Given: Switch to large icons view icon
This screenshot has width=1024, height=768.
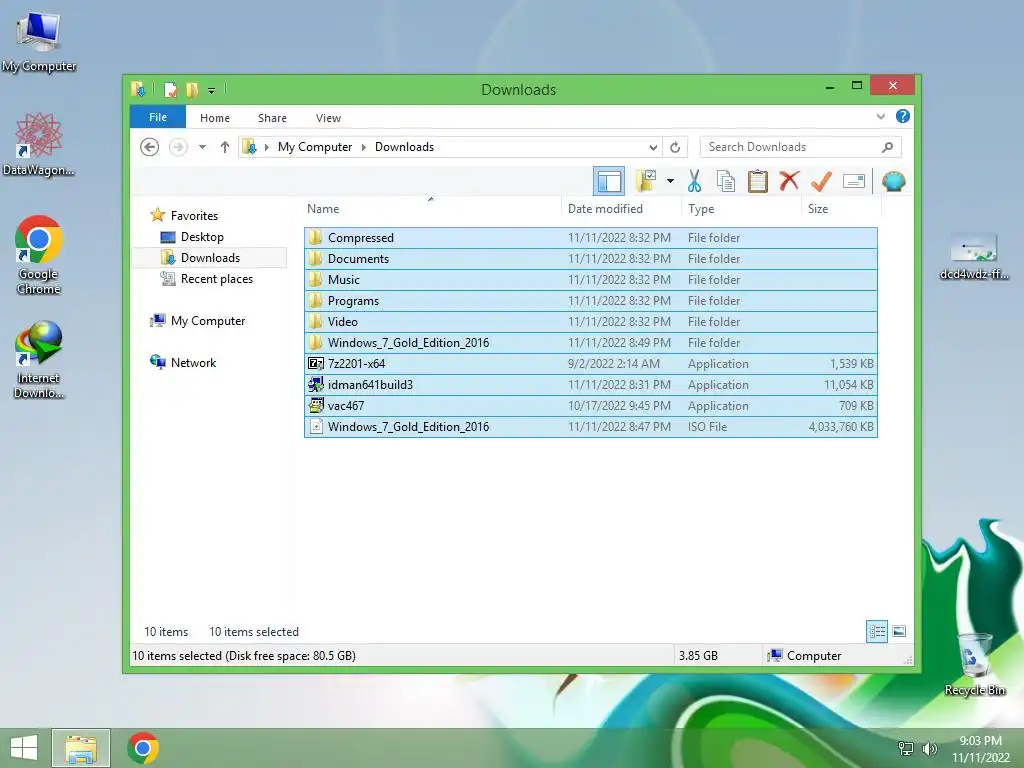Looking at the screenshot, I should click(899, 632).
